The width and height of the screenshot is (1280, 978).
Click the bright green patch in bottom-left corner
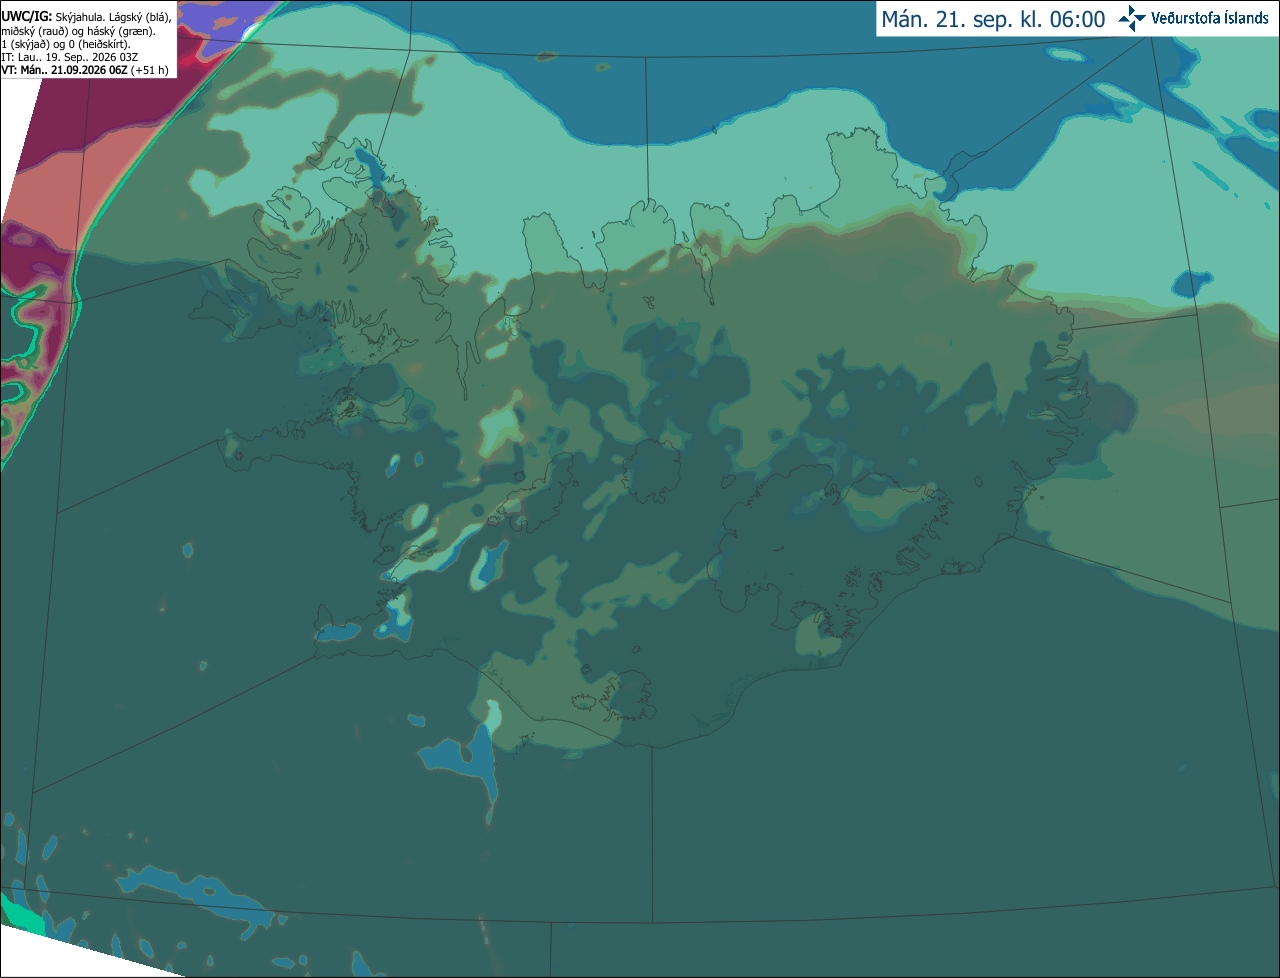(20, 915)
